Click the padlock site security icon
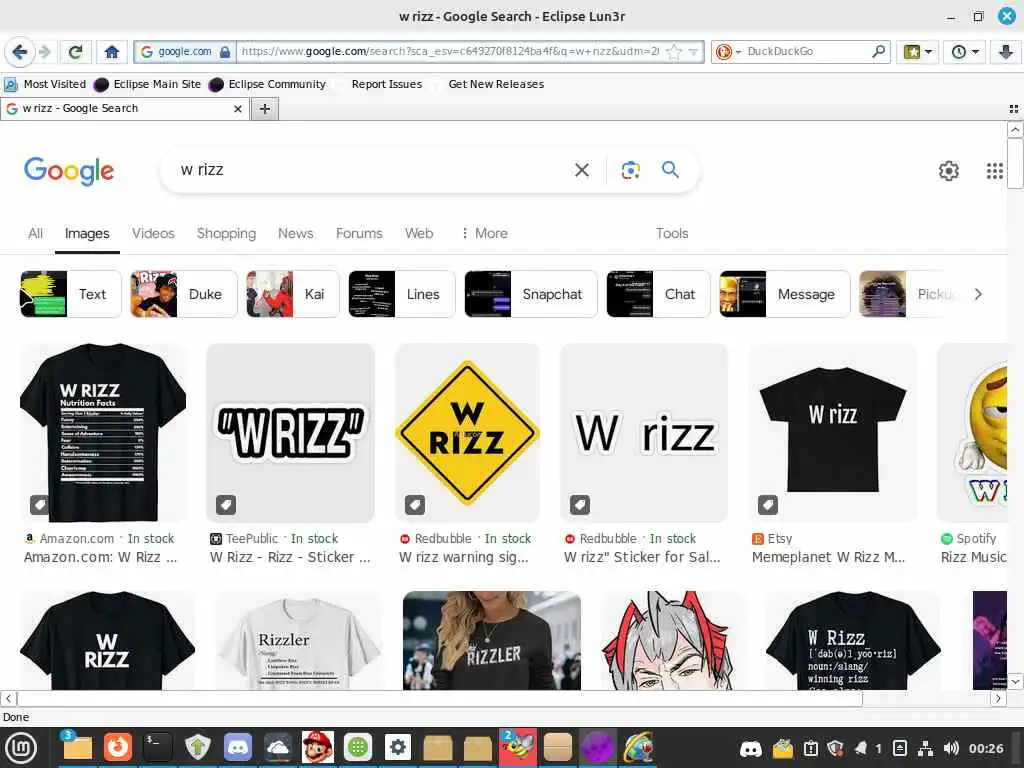Viewport: 1024px width, 768px height. coord(225,52)
